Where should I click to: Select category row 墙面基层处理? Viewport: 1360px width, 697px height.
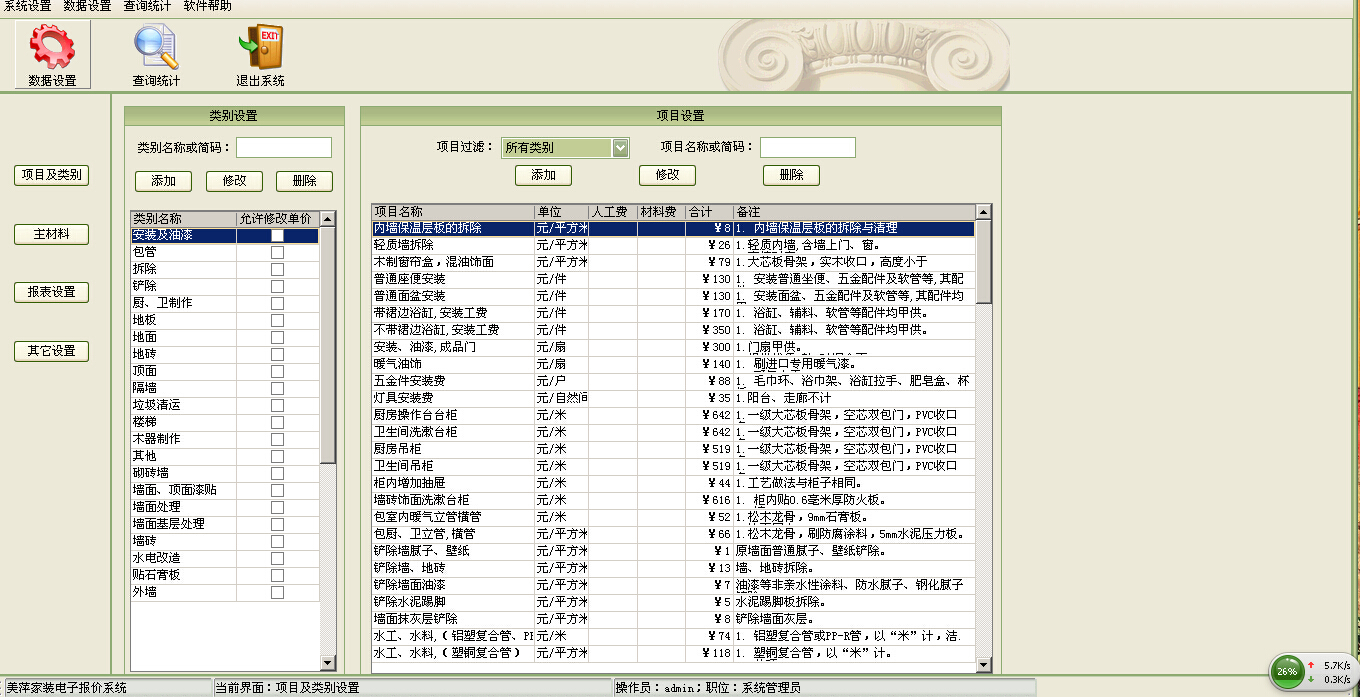point(225,525)
